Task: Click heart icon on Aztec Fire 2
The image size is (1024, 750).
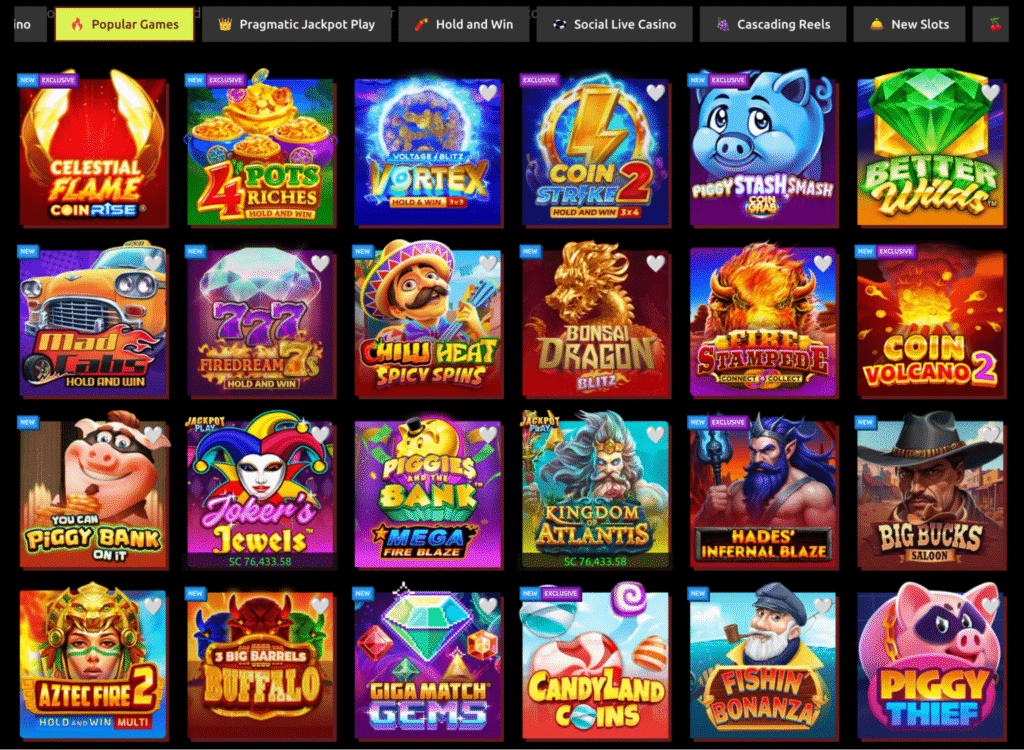Action: (153, 606)
